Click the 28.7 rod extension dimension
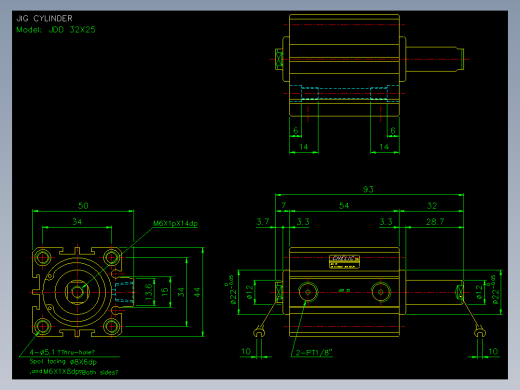This screenshot has width=520, height=390. pyautogui.click(x=435, y=222)
